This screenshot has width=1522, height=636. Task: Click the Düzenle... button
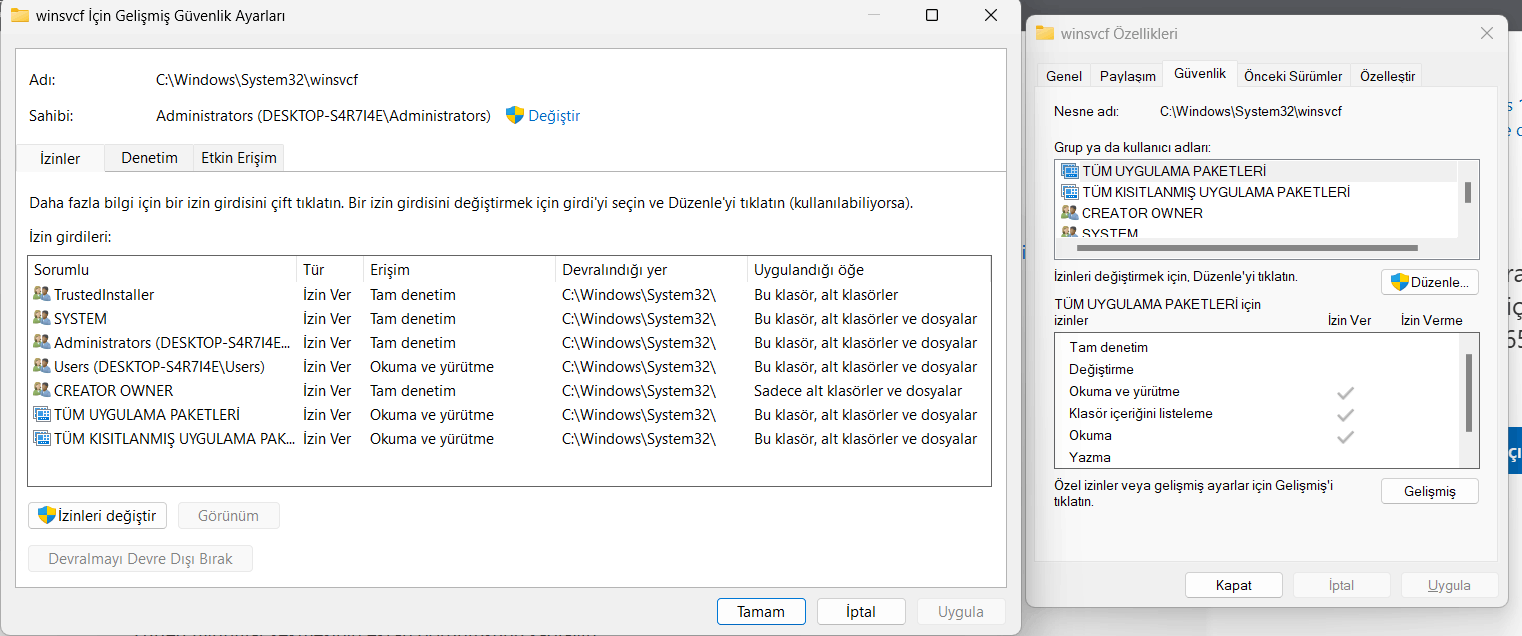[1429, 283]
